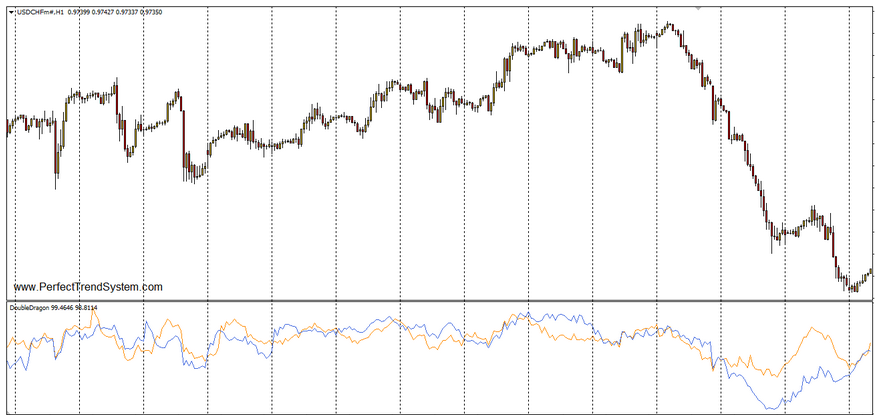Click the DoubleDragon indicator name label
This screenshot has height=415, width=875.
[x=31, y=308]
